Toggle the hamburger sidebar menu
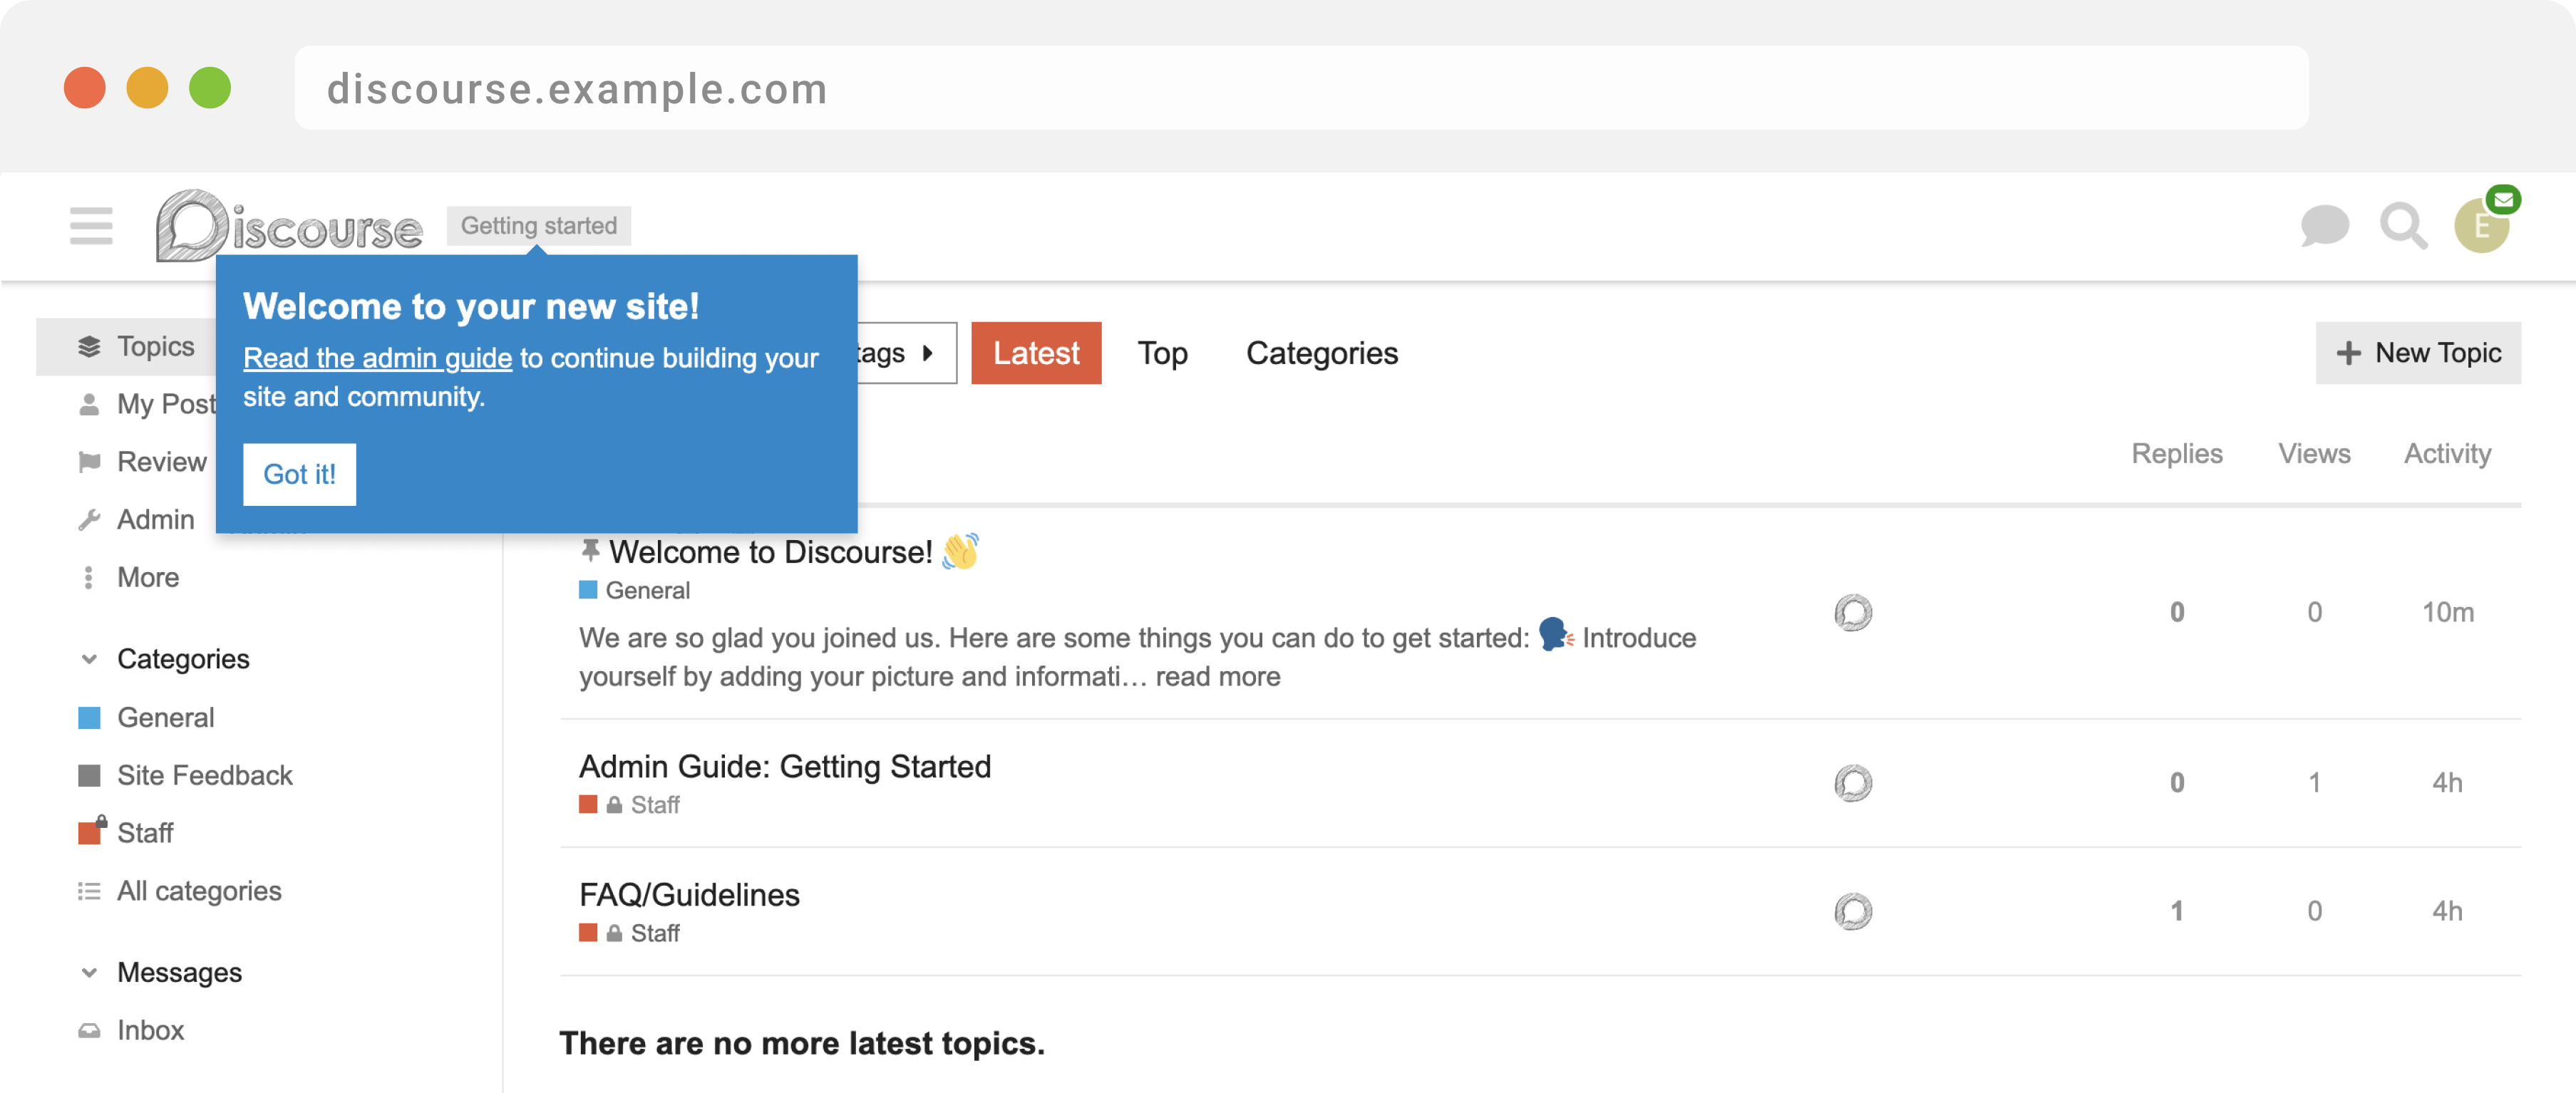2576x1093 pixels. pos(91,226)
